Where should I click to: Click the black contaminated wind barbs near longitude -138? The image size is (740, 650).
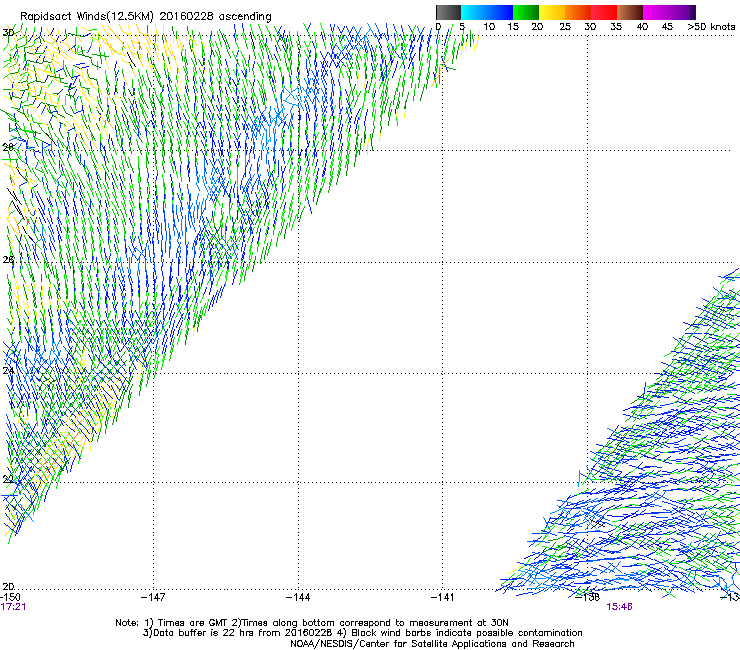596,523
